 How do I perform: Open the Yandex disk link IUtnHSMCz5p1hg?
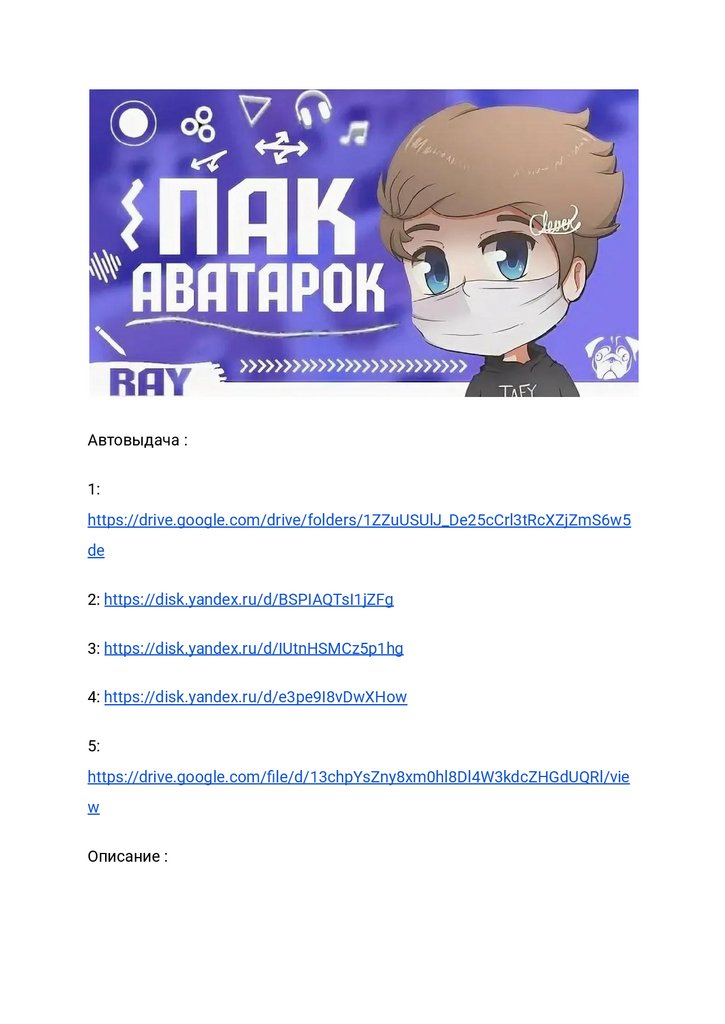tap(253, 648)
